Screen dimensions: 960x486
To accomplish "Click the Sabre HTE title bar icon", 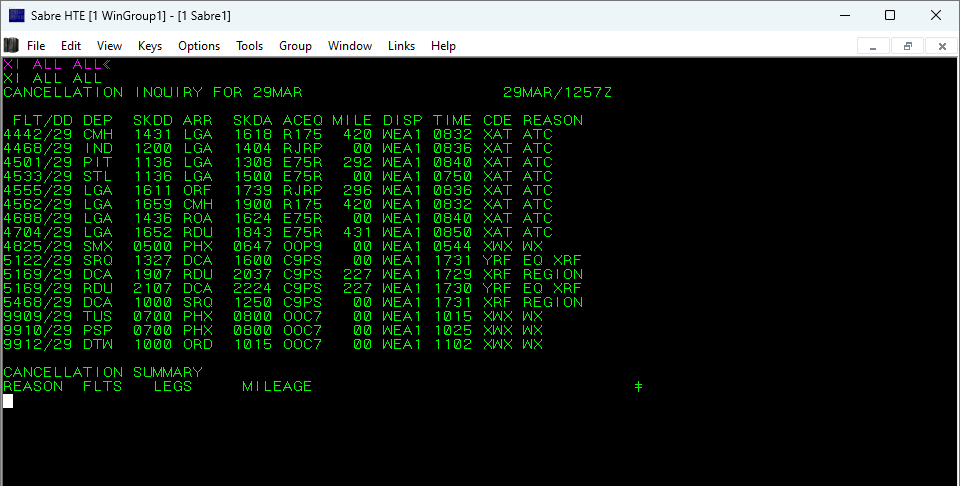I will [x=17, y=15].
